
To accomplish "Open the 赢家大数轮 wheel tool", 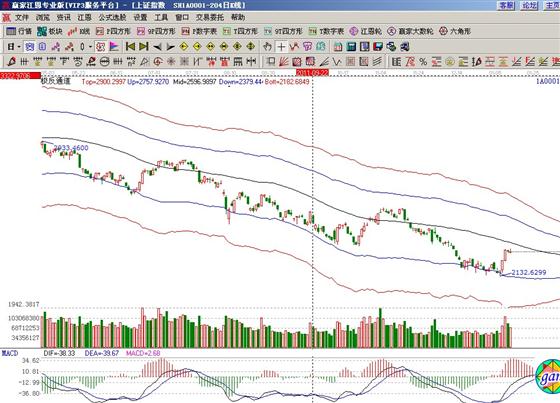I will (x=410, y=31).
